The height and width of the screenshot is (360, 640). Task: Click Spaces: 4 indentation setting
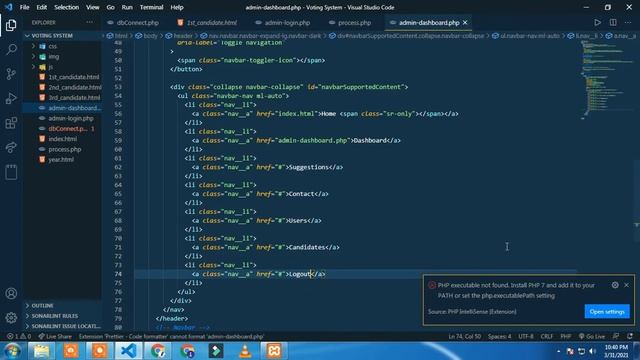pos(499,336)
